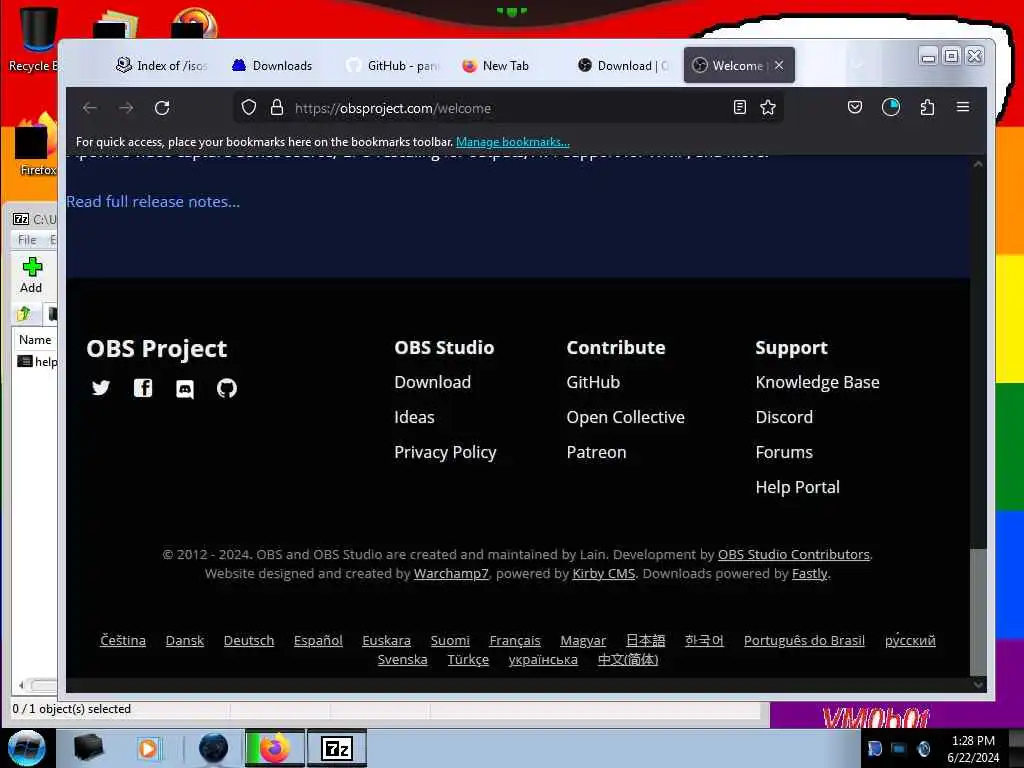The width and height of the screenshot is (1024, 768).
Task: Click the network icon in system tray
Action: (899, 748)
